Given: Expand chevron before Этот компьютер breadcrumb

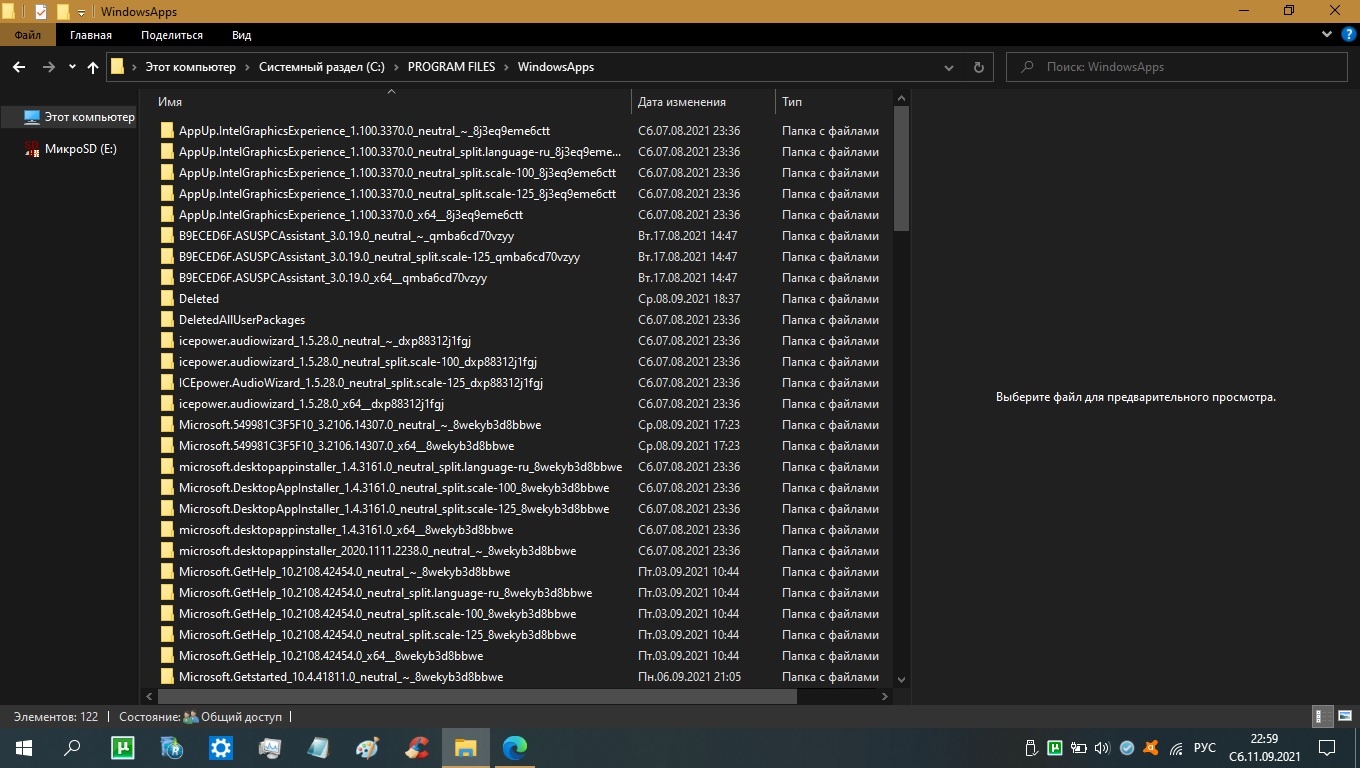Looking at the screenshot, I should [135, 67].
